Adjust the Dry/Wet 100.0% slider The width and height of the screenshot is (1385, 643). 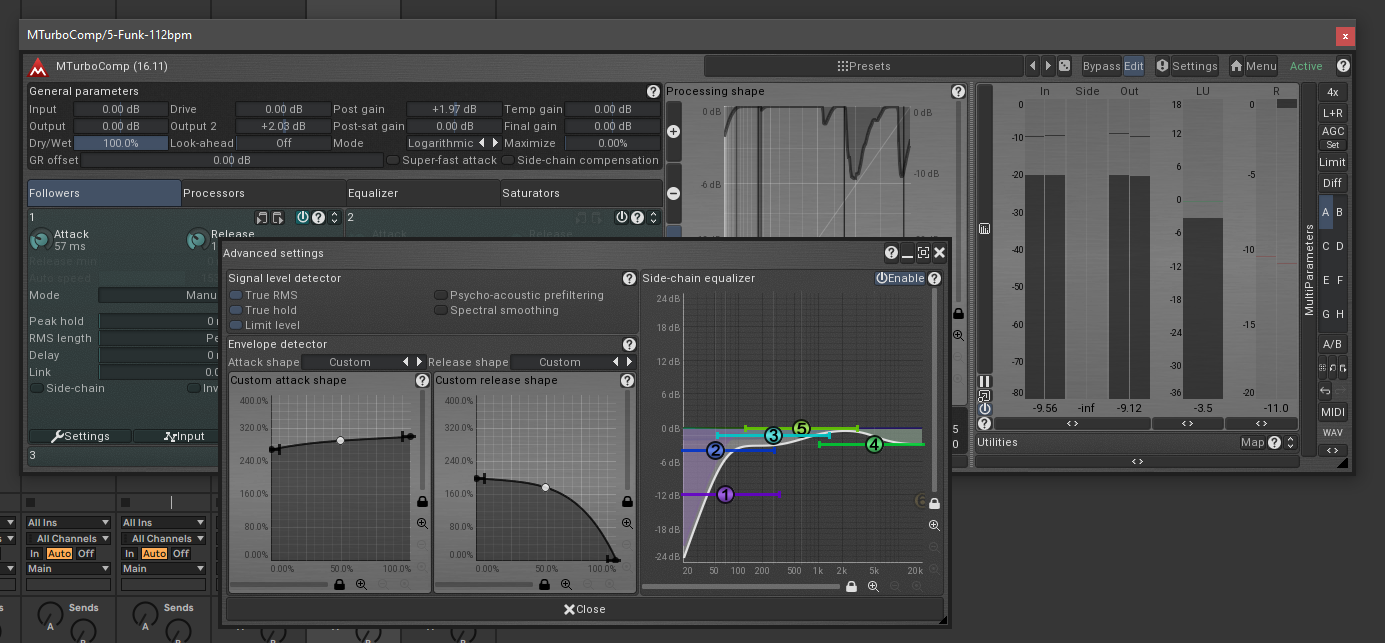pos(120,143)
